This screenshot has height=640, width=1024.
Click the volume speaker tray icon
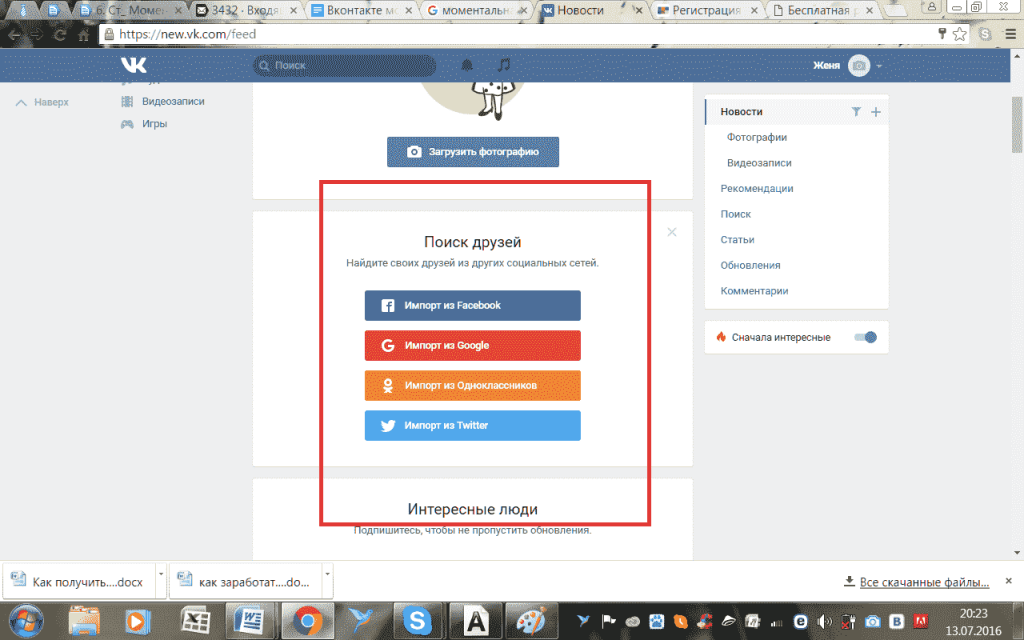coord(825,622)
